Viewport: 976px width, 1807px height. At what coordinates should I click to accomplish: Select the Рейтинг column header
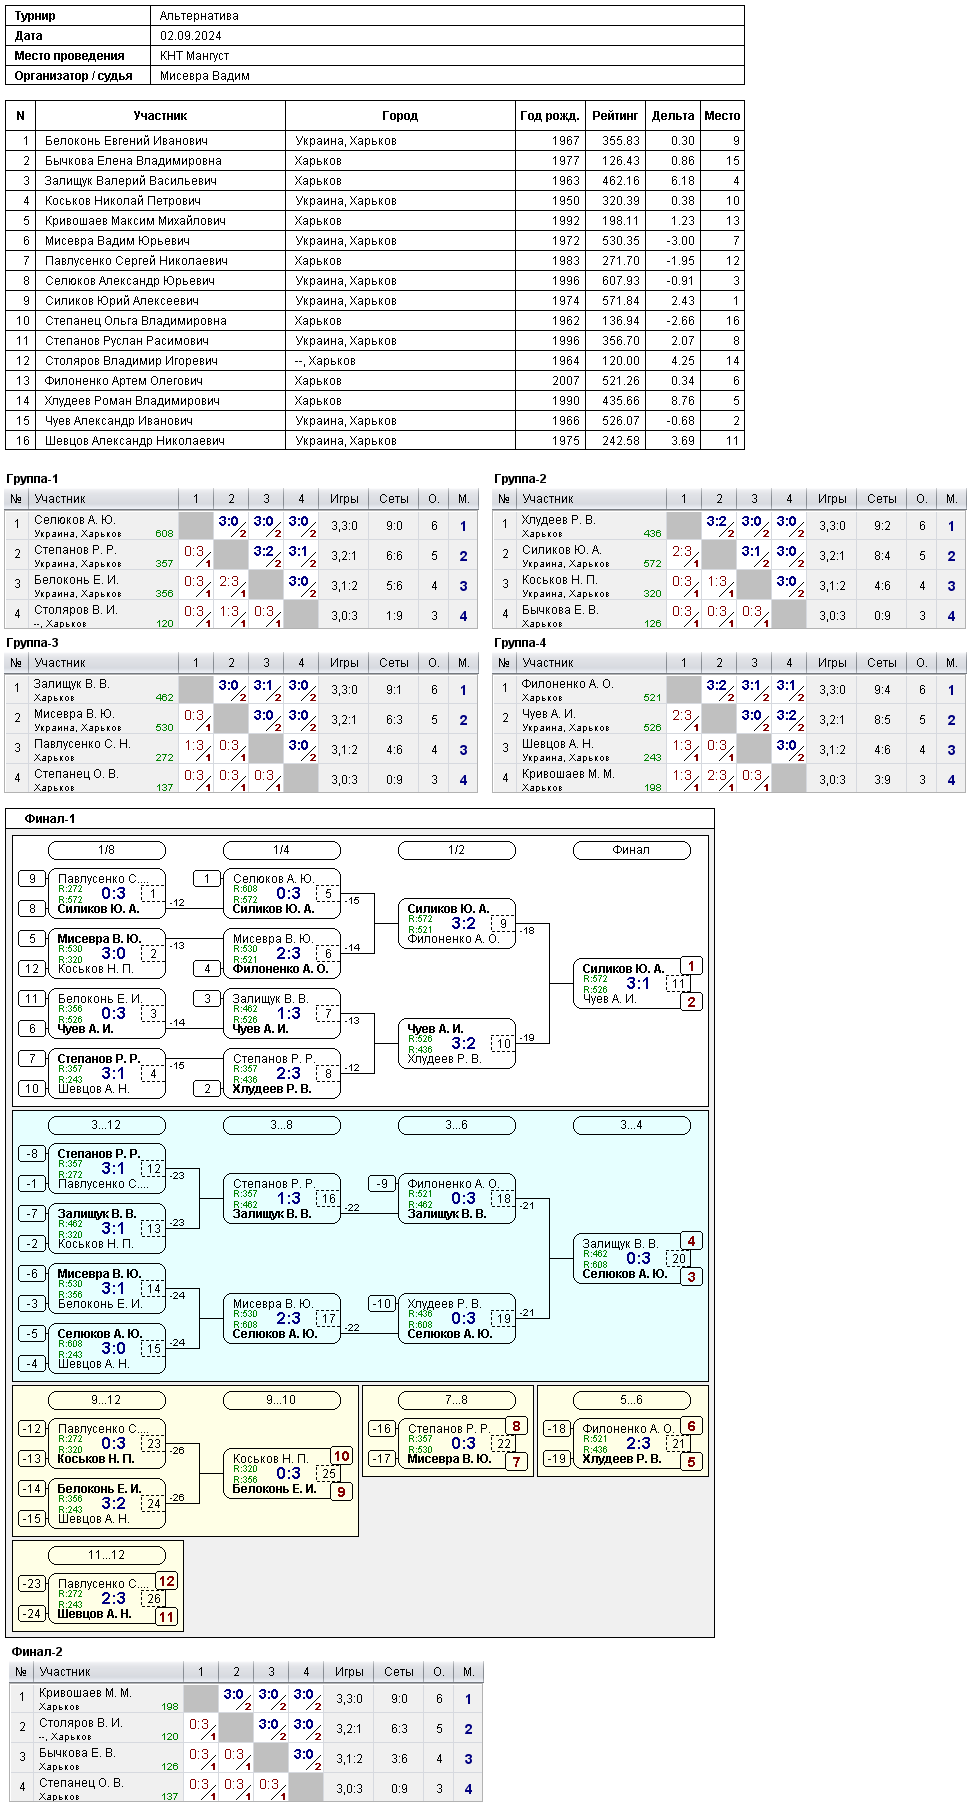click(615, 116)
